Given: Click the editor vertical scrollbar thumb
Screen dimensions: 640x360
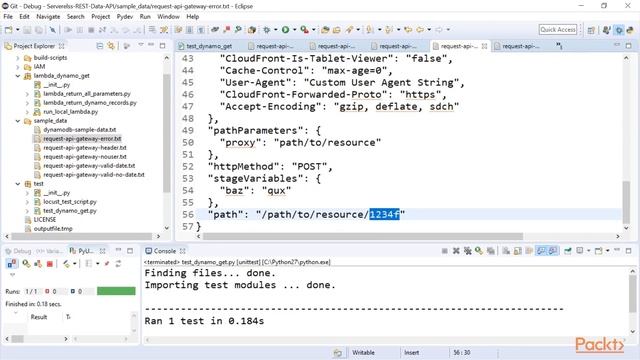Looking at the screenshot, I should tap(626, 201).
